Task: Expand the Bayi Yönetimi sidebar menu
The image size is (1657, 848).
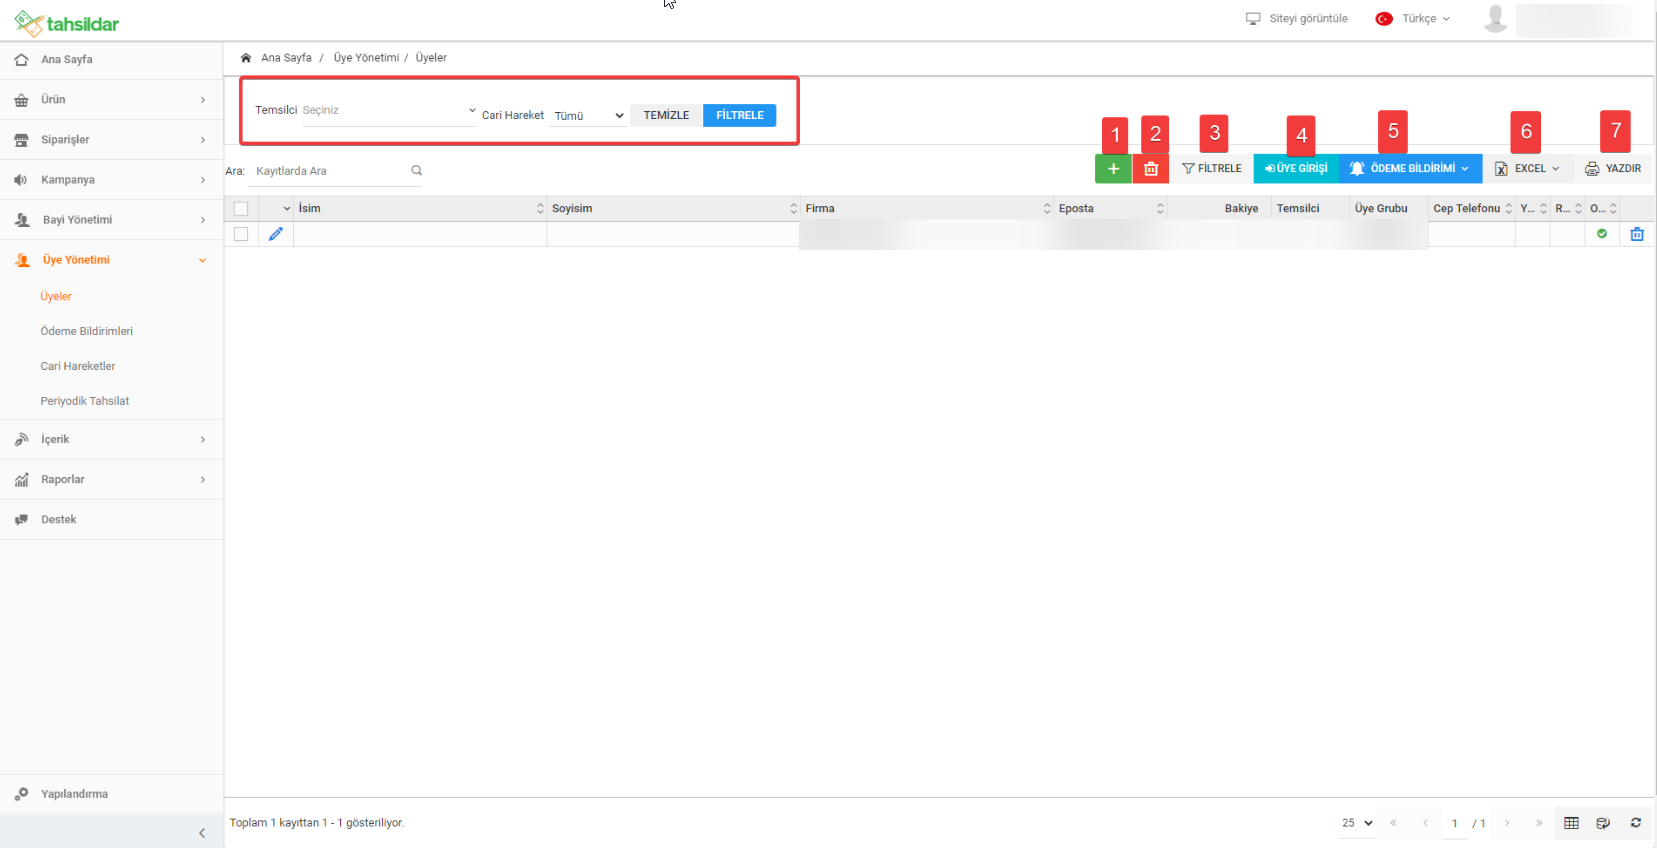Action: 111,220
